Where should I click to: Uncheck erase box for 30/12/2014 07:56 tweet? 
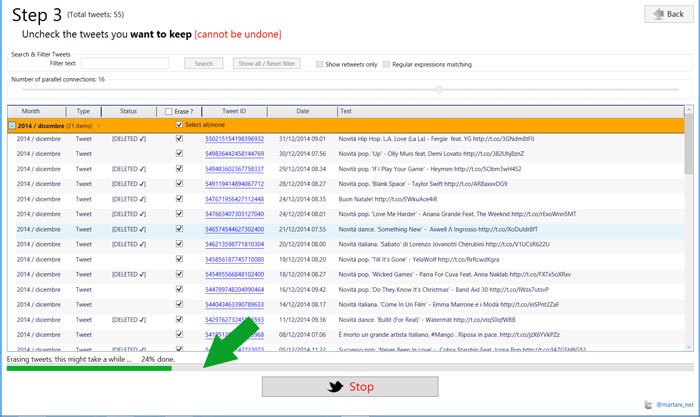click(179, 154)
